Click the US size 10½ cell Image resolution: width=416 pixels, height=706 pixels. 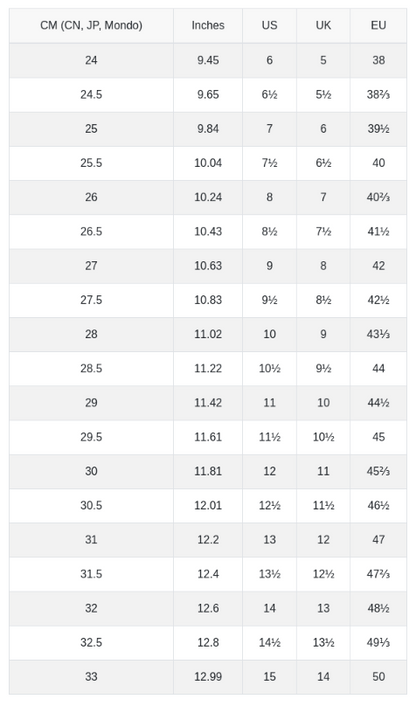269,368
